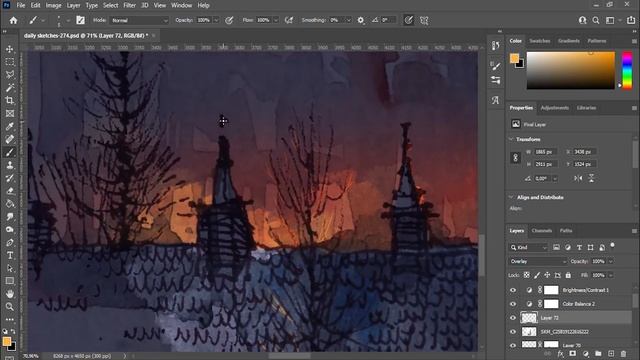This screenshot has width=640, height=360.
Task: Select the Horizontal Type tool
Action: (10, 256)
